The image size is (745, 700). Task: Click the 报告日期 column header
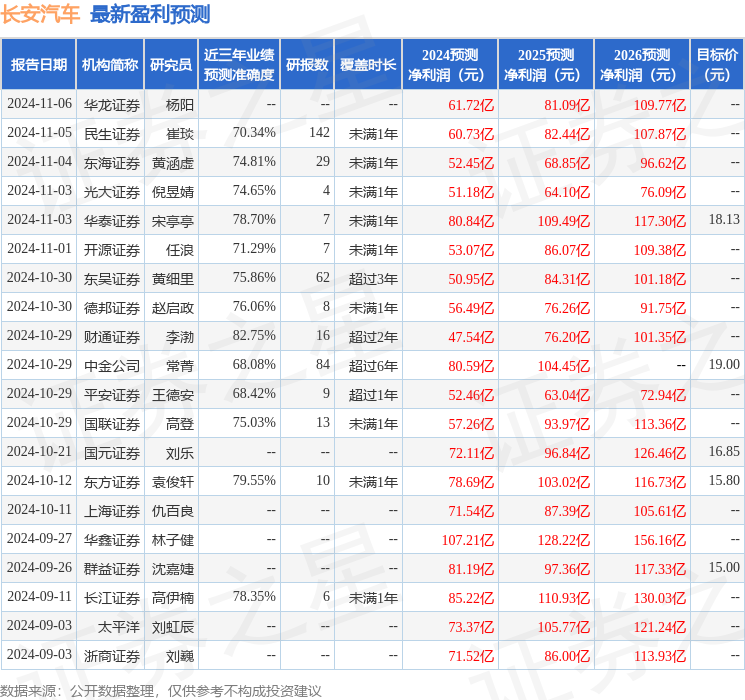[x=38, y=65]
